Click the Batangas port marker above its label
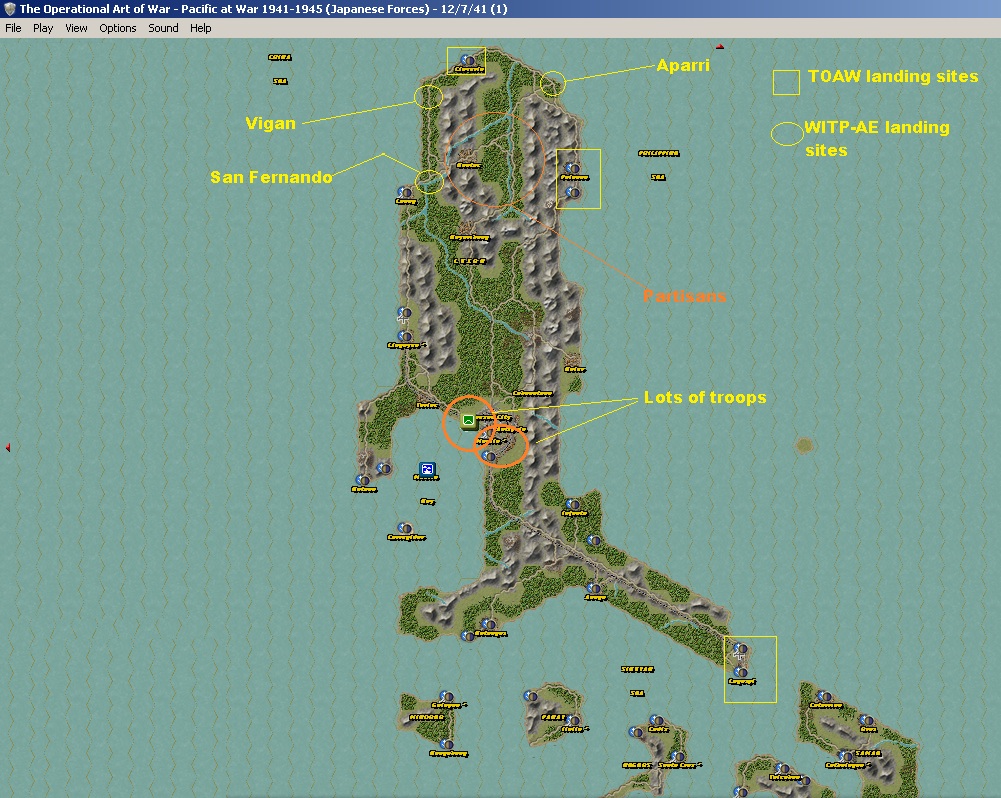The width and height of the screenshot is (1001, 798). pos(488,624)
